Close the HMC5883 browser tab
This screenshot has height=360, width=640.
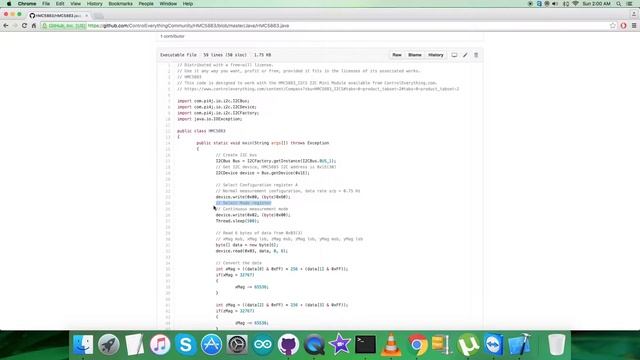(87, 16)
